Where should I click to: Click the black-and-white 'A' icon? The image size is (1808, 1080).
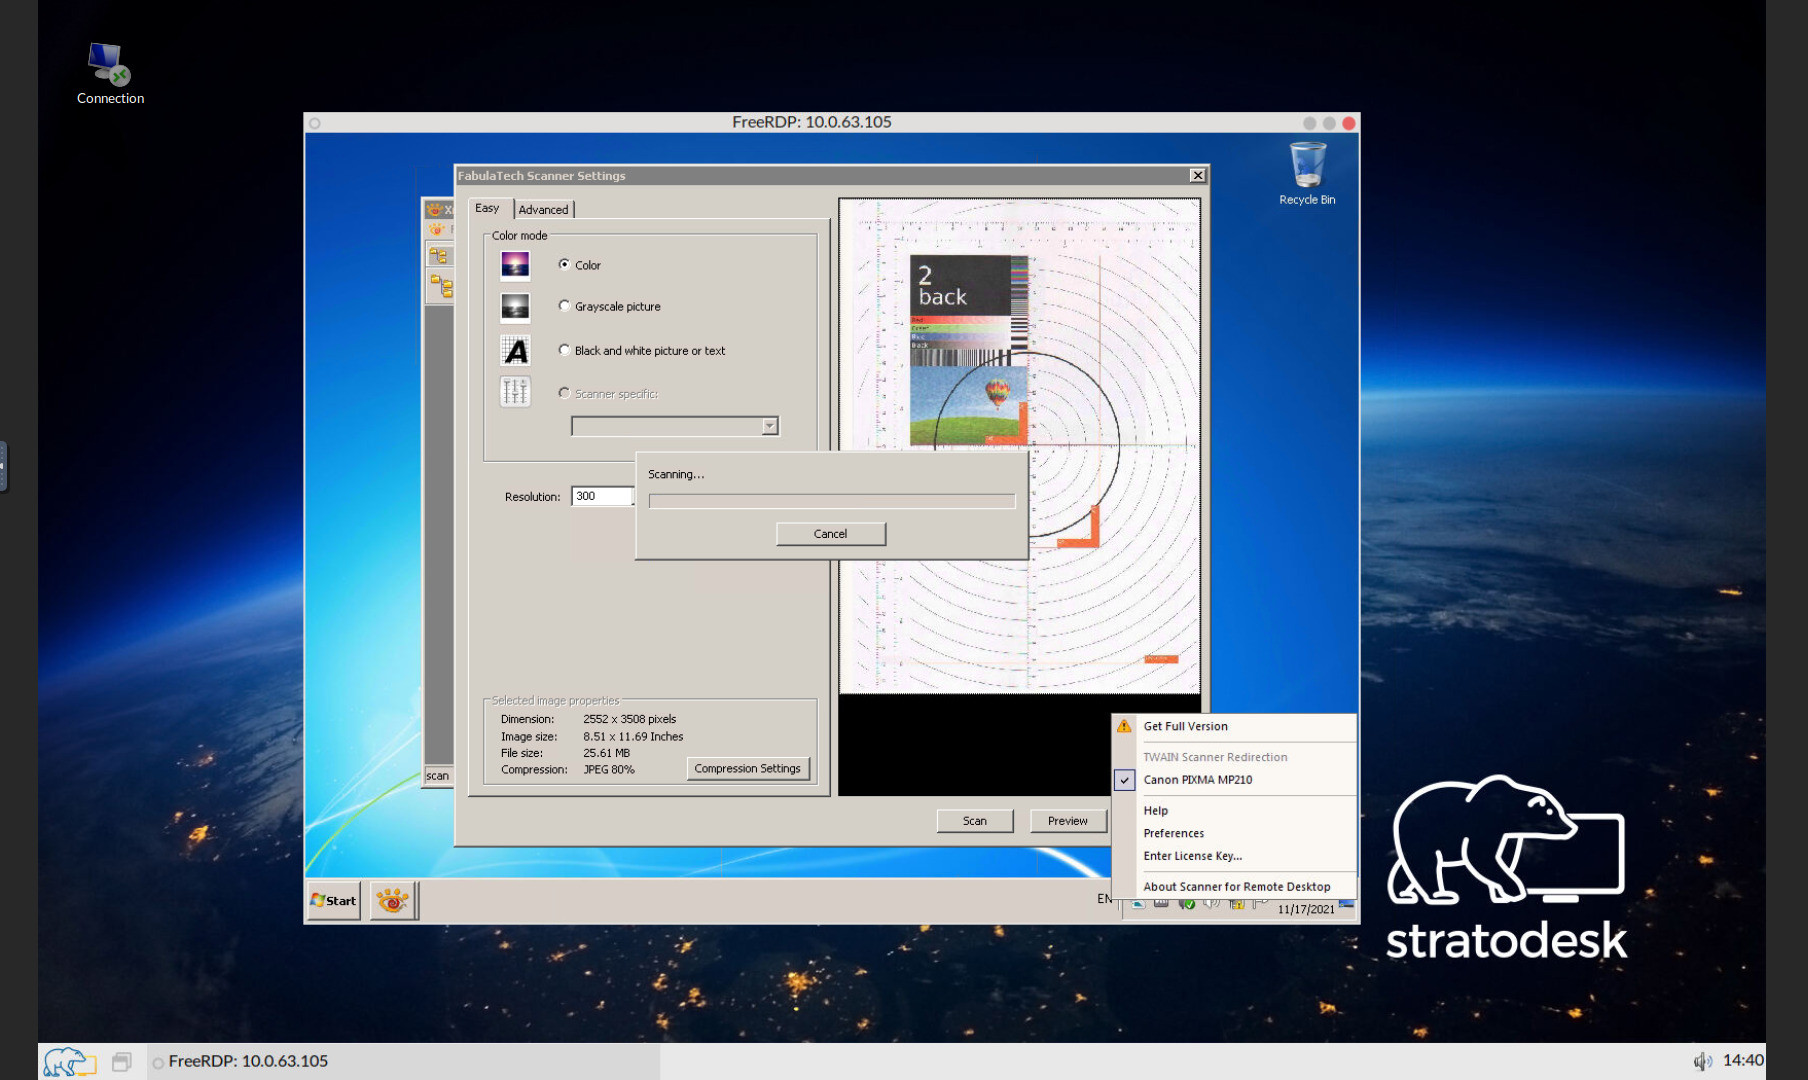(x=514, y=350)
